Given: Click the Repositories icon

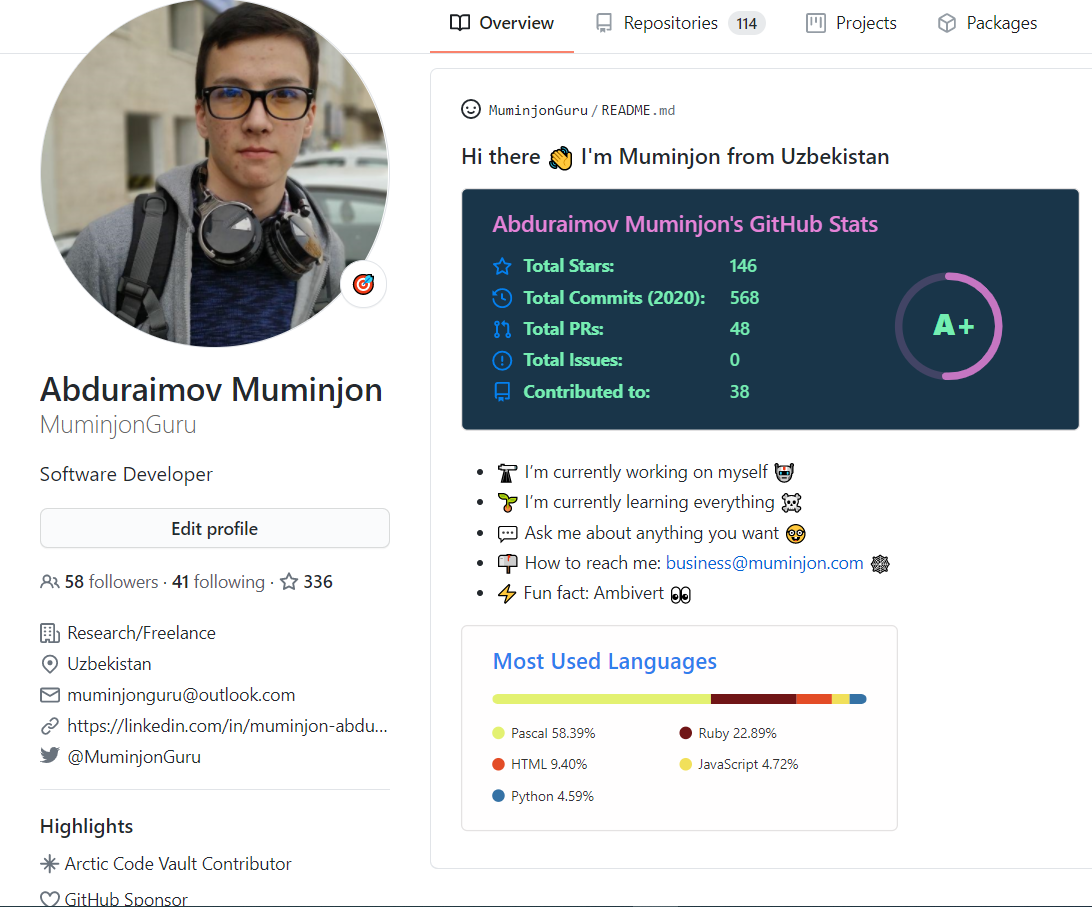Looking at the screenshot, I should pos(604,23).
